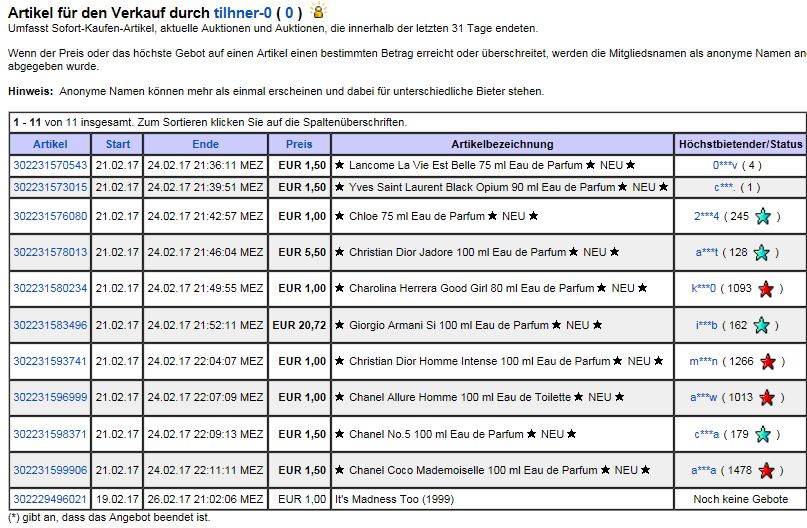The width and height of the screenshot is (807, 528).
Task: Sort table by Start column
Action: click(x=118, y=144)
